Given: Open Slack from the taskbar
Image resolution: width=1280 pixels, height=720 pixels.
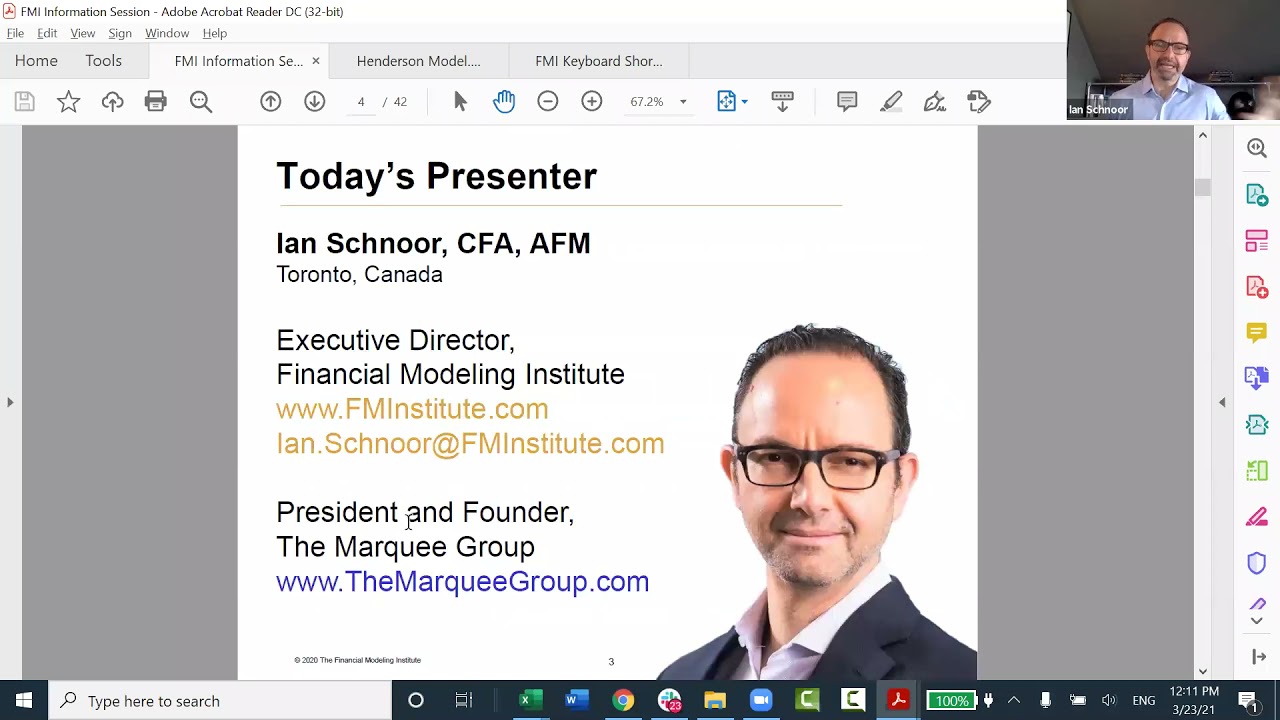Looking at the screenshot, I should pyautogui.click(x=669, y=701).
